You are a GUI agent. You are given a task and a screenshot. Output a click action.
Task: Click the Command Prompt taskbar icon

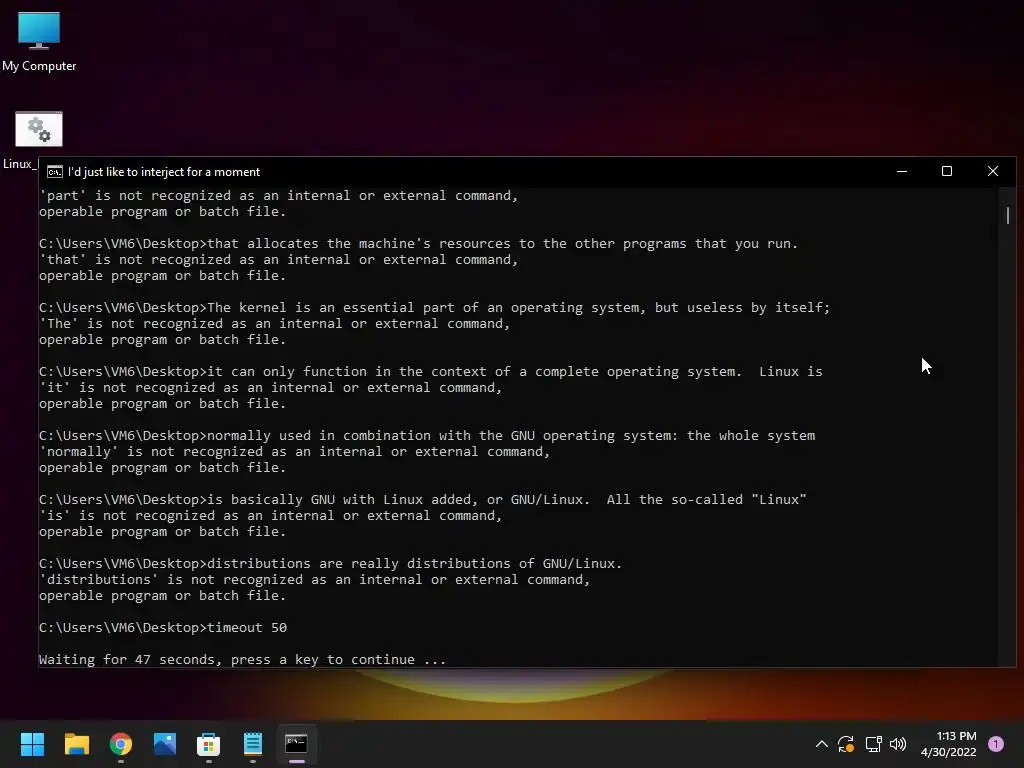296,744
